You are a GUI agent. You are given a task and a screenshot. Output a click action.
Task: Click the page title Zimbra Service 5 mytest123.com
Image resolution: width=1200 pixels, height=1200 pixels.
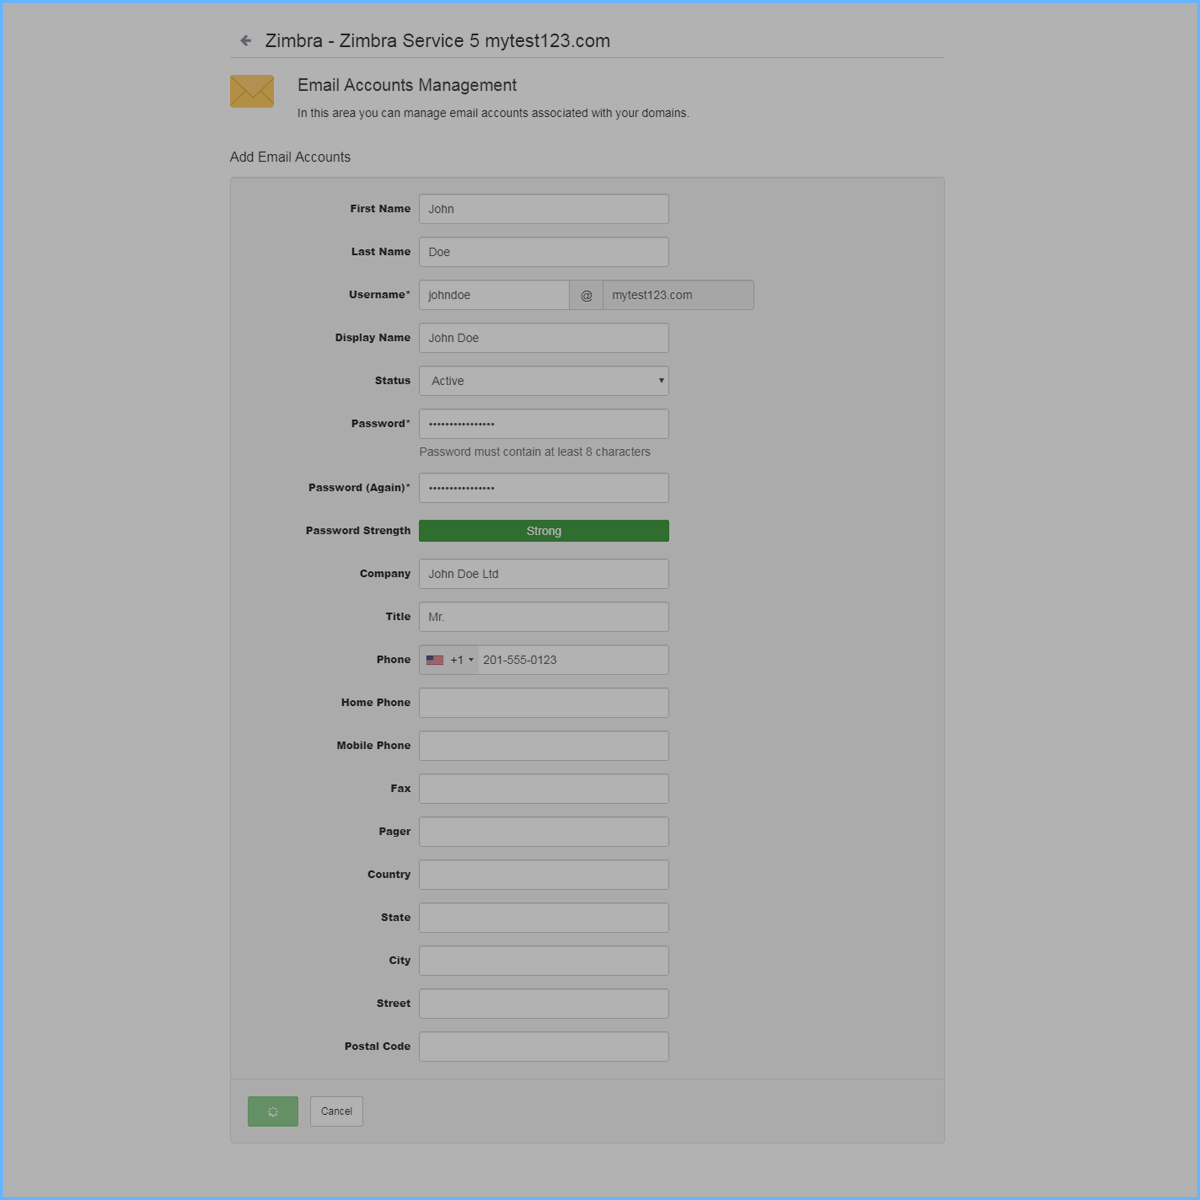(437, 41)
